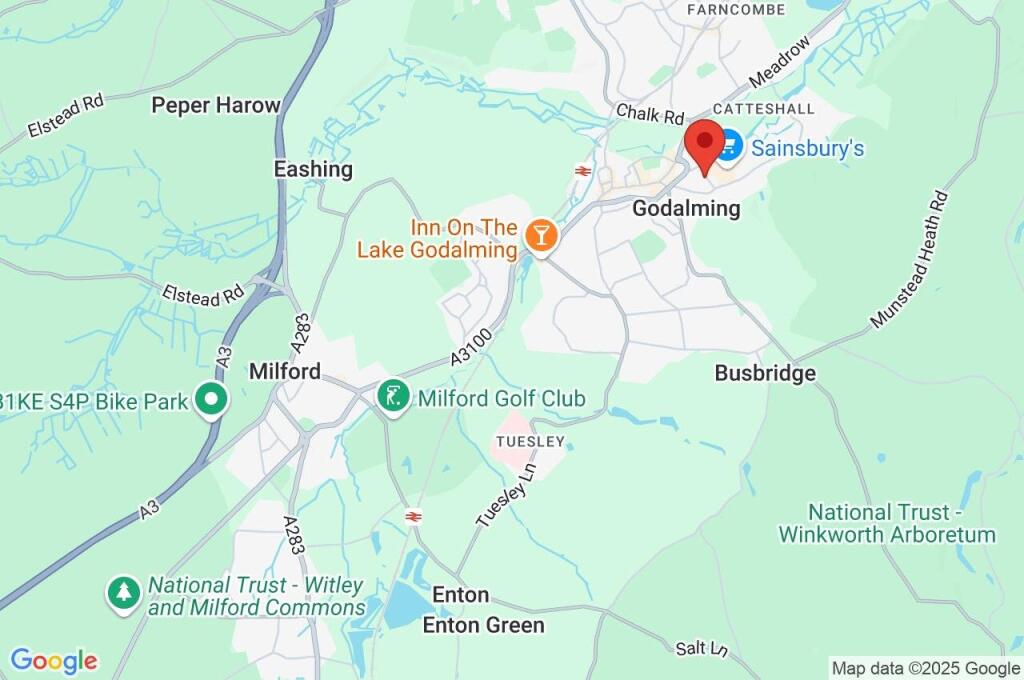Open the Inn On The Lake Godalming label
Screen dimensions: 1024x680
(438, 238)
